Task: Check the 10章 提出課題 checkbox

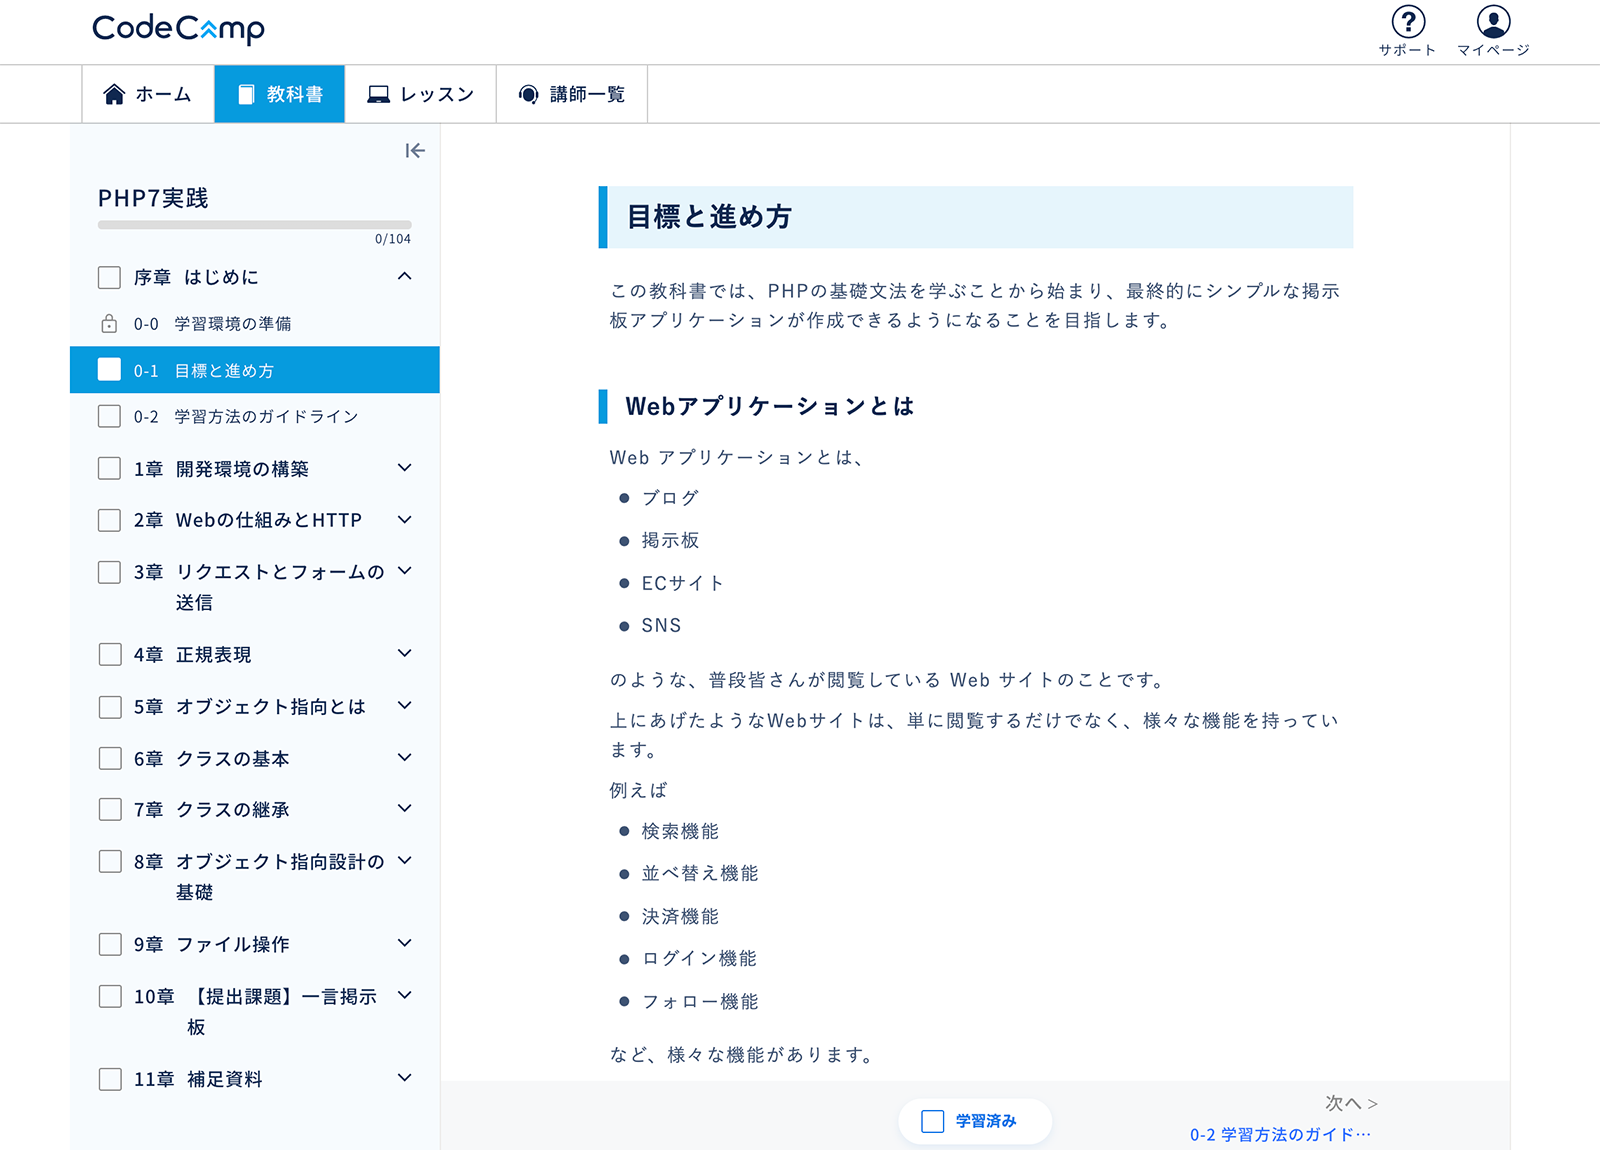Action: [110, 996]
